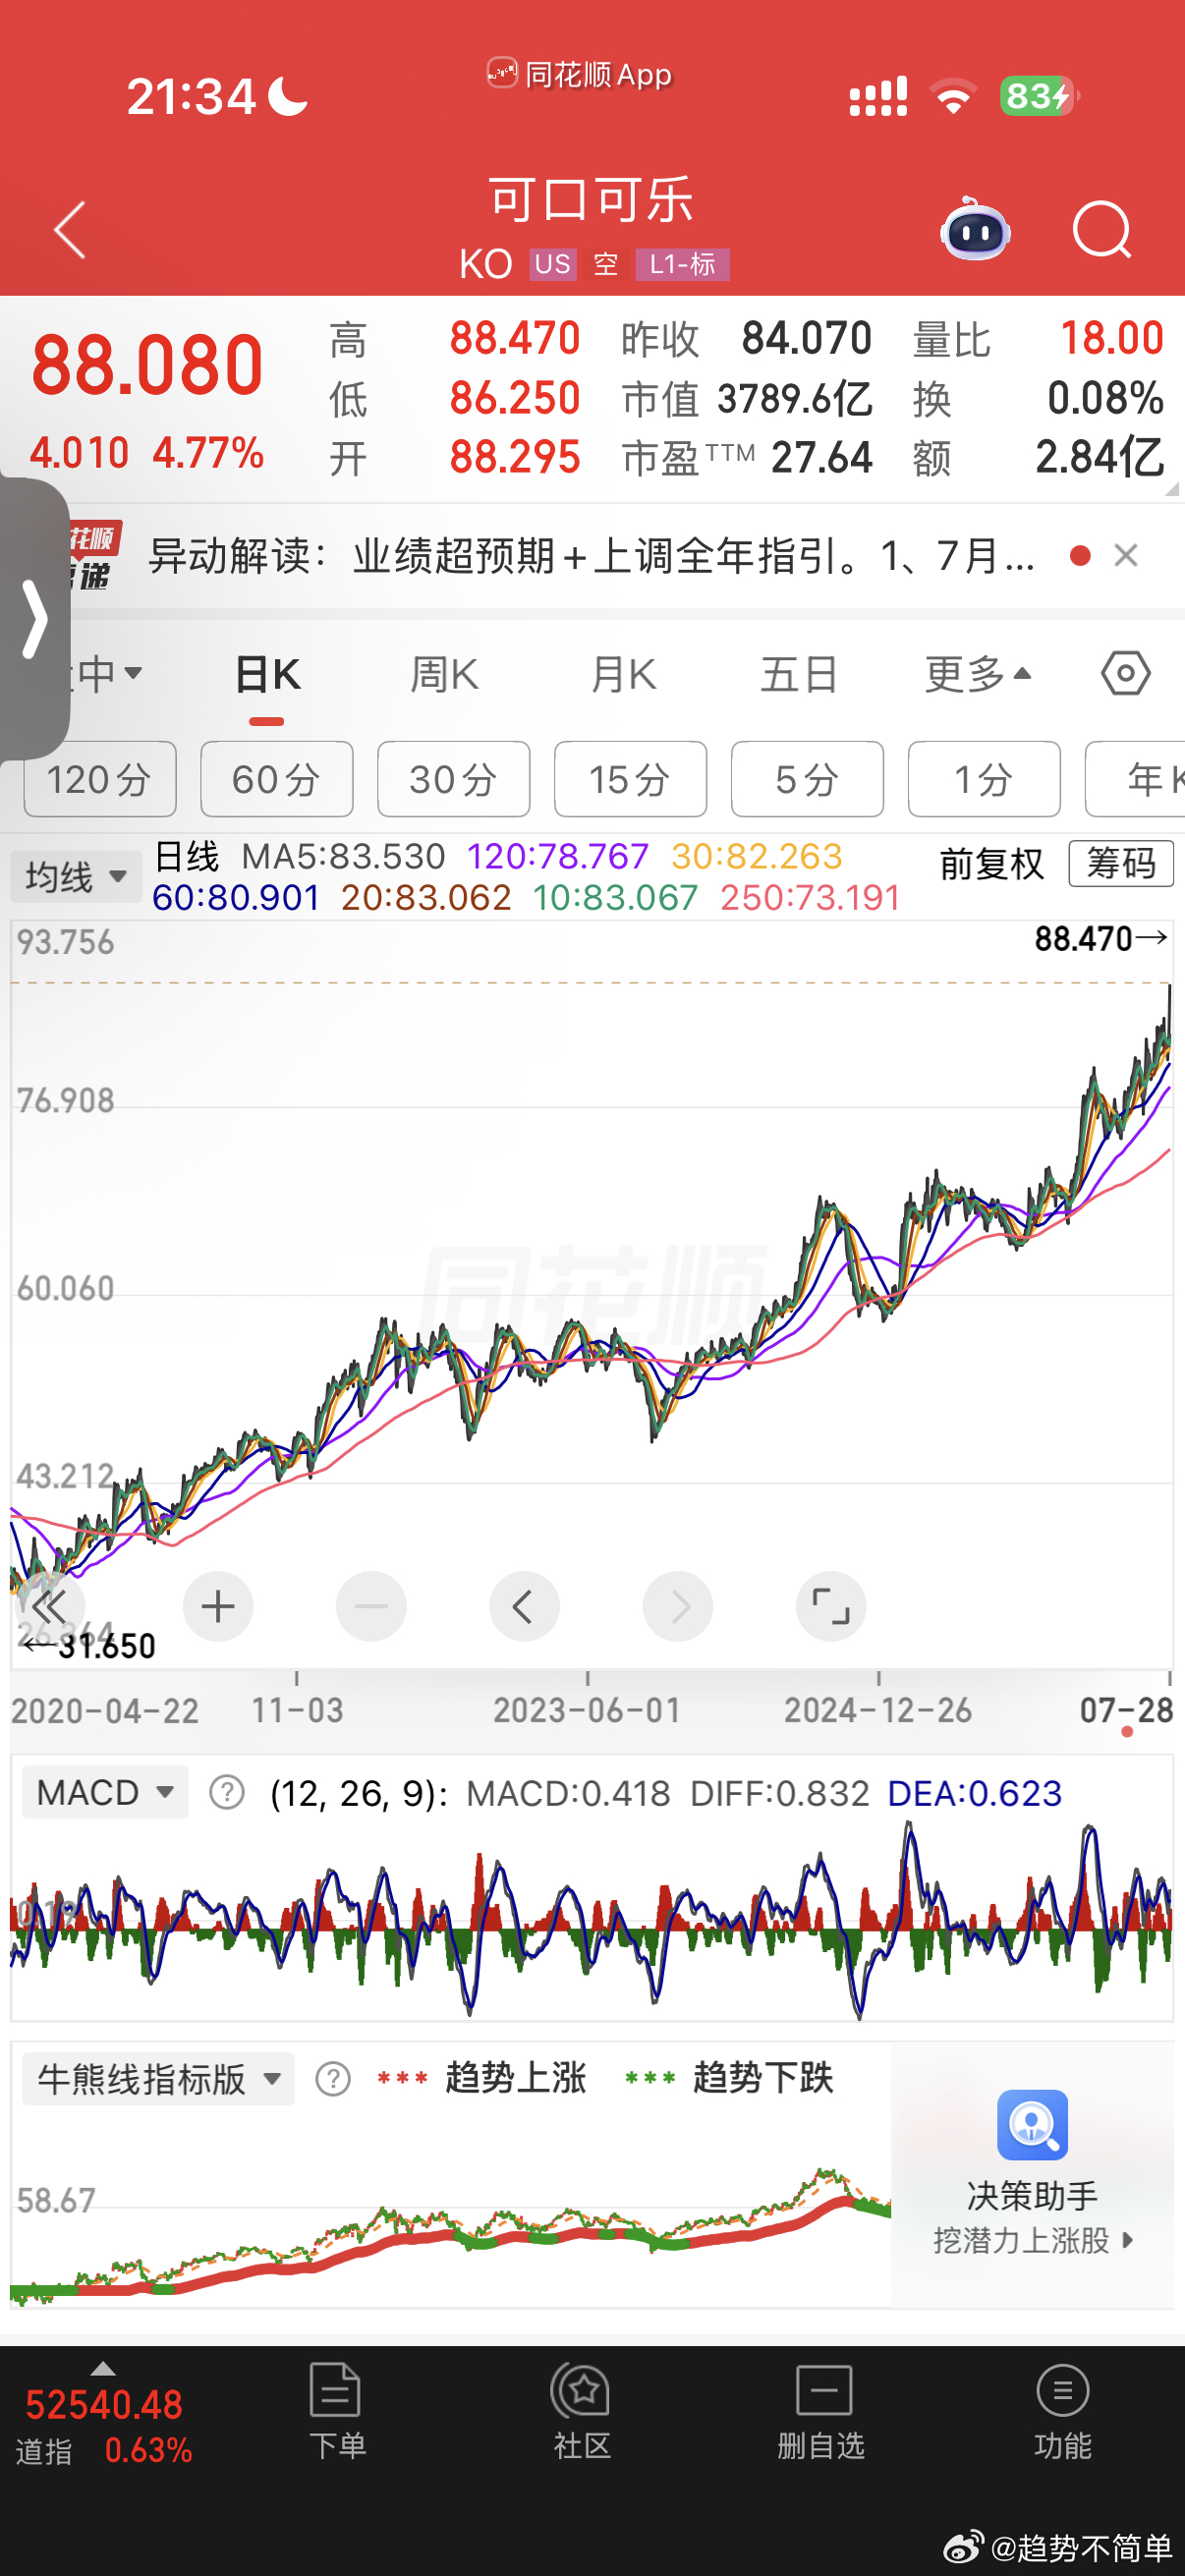Expand the left side drawer arrow

pyautogui.click(x=35, y=619)
